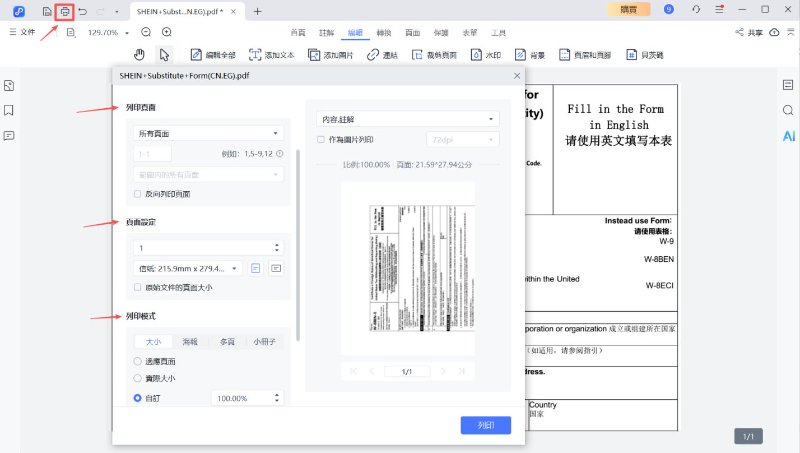Image resolution: width=800 pixels, height=453 pixels.
Task: Switch to the 海報 print mode tab
Action: tap(190, 341)
